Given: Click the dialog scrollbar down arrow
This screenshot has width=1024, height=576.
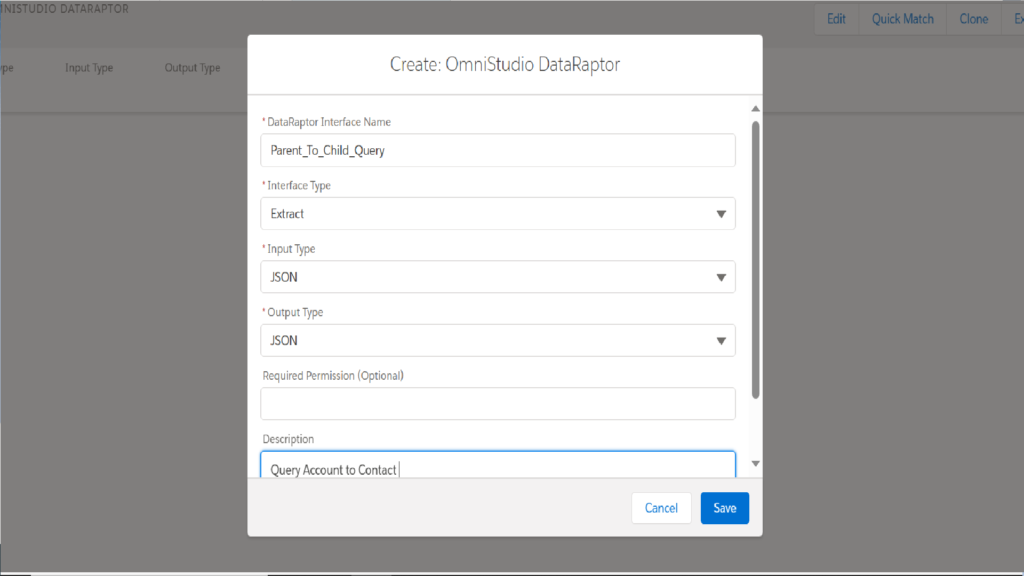Looking at the screenshot, I should tap(756, 464).
